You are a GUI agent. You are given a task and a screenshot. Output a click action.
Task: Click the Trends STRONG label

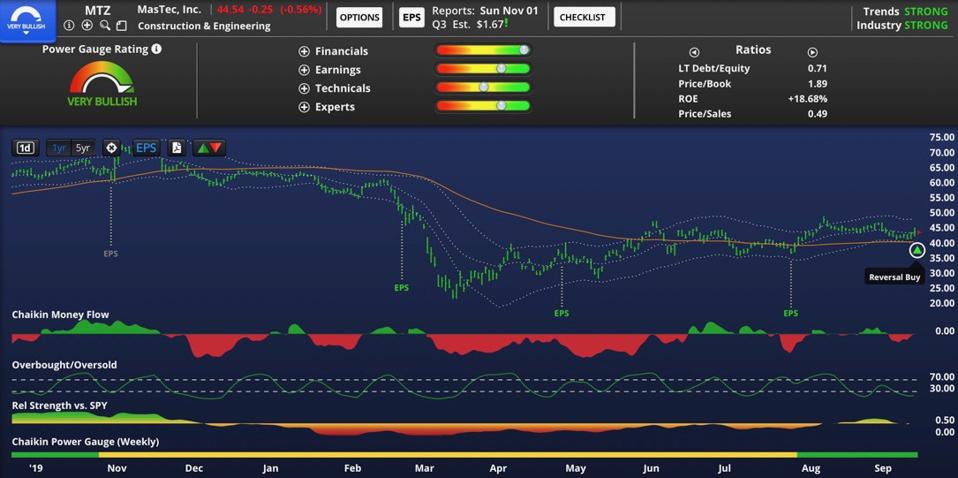(x=905, y=12)
